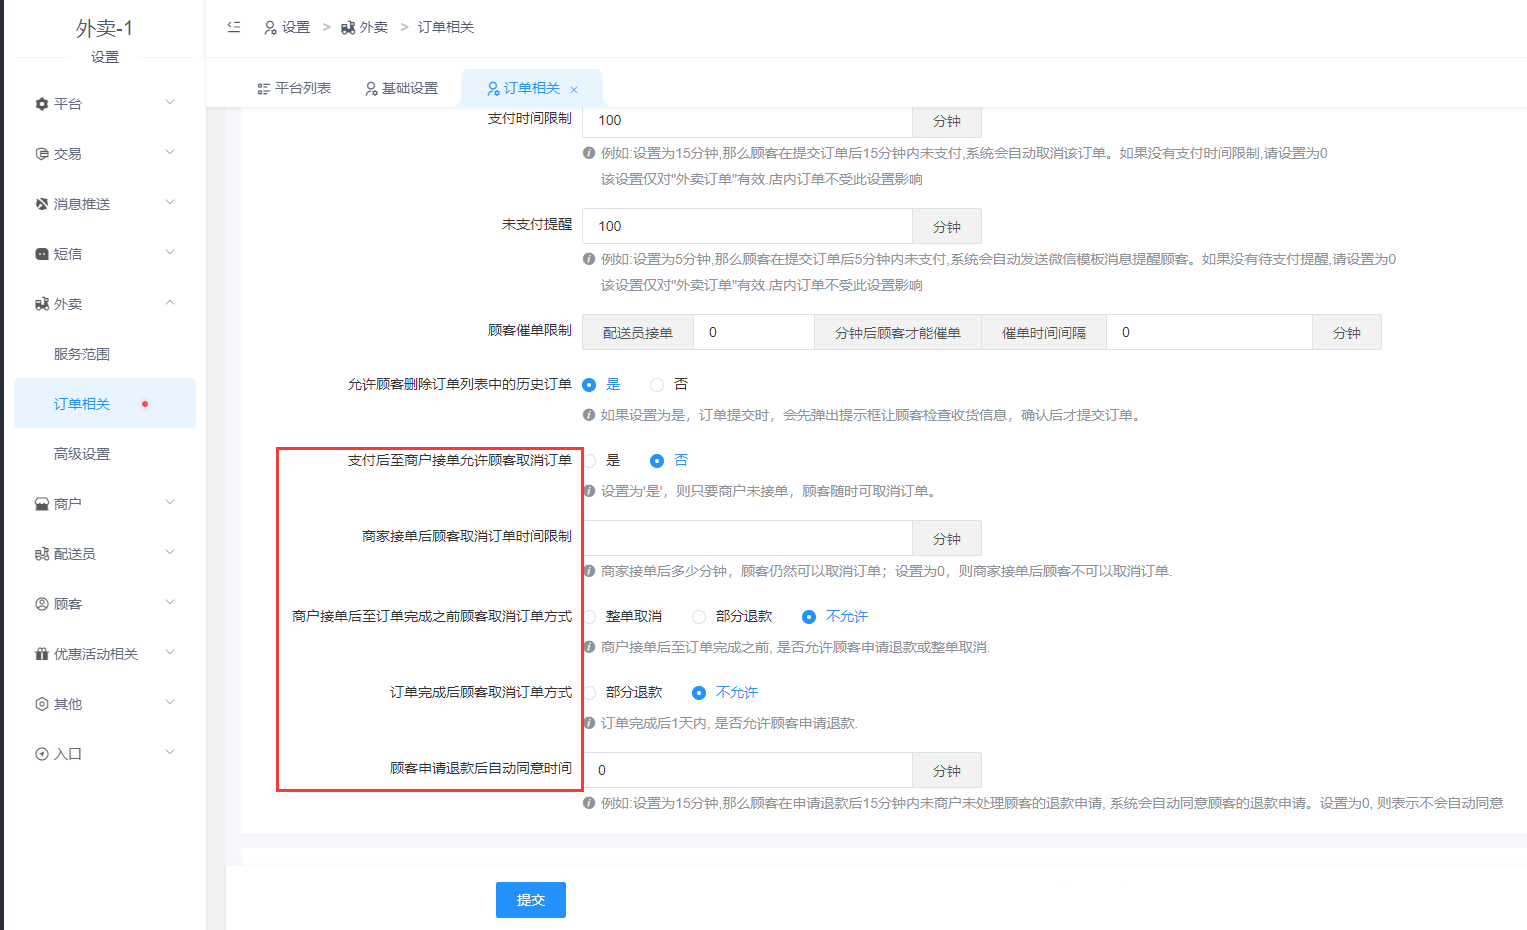Click the info icon beside 订单完成后1天内 hint
Screen dimensions: 1527x930
click(x=589, y=723)
